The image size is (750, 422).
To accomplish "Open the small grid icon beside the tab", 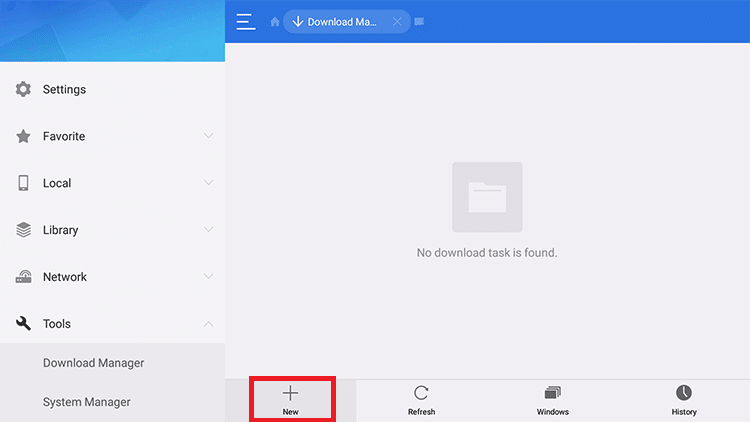I will click(x=419, y=22).
